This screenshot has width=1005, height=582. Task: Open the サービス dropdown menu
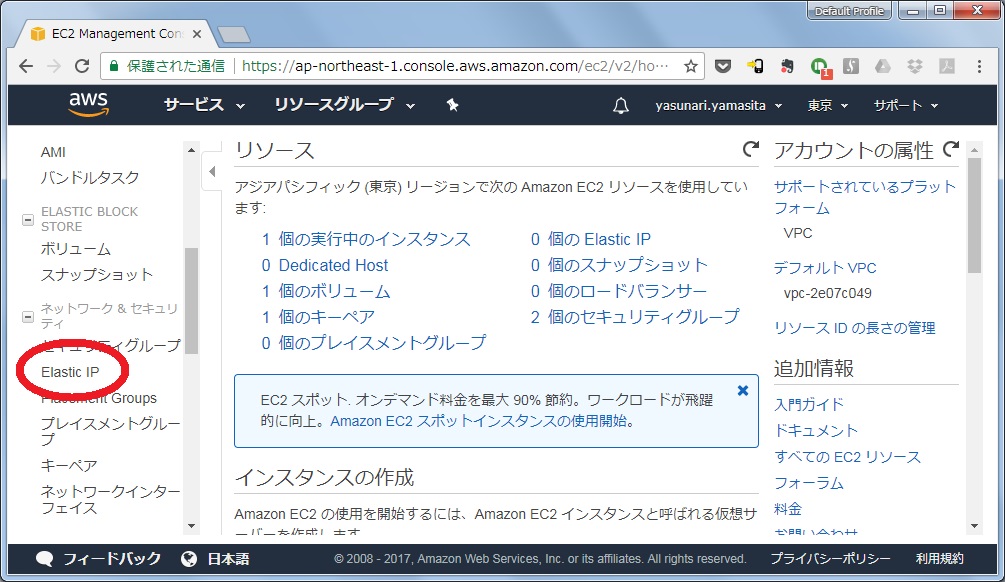(204, 105)
